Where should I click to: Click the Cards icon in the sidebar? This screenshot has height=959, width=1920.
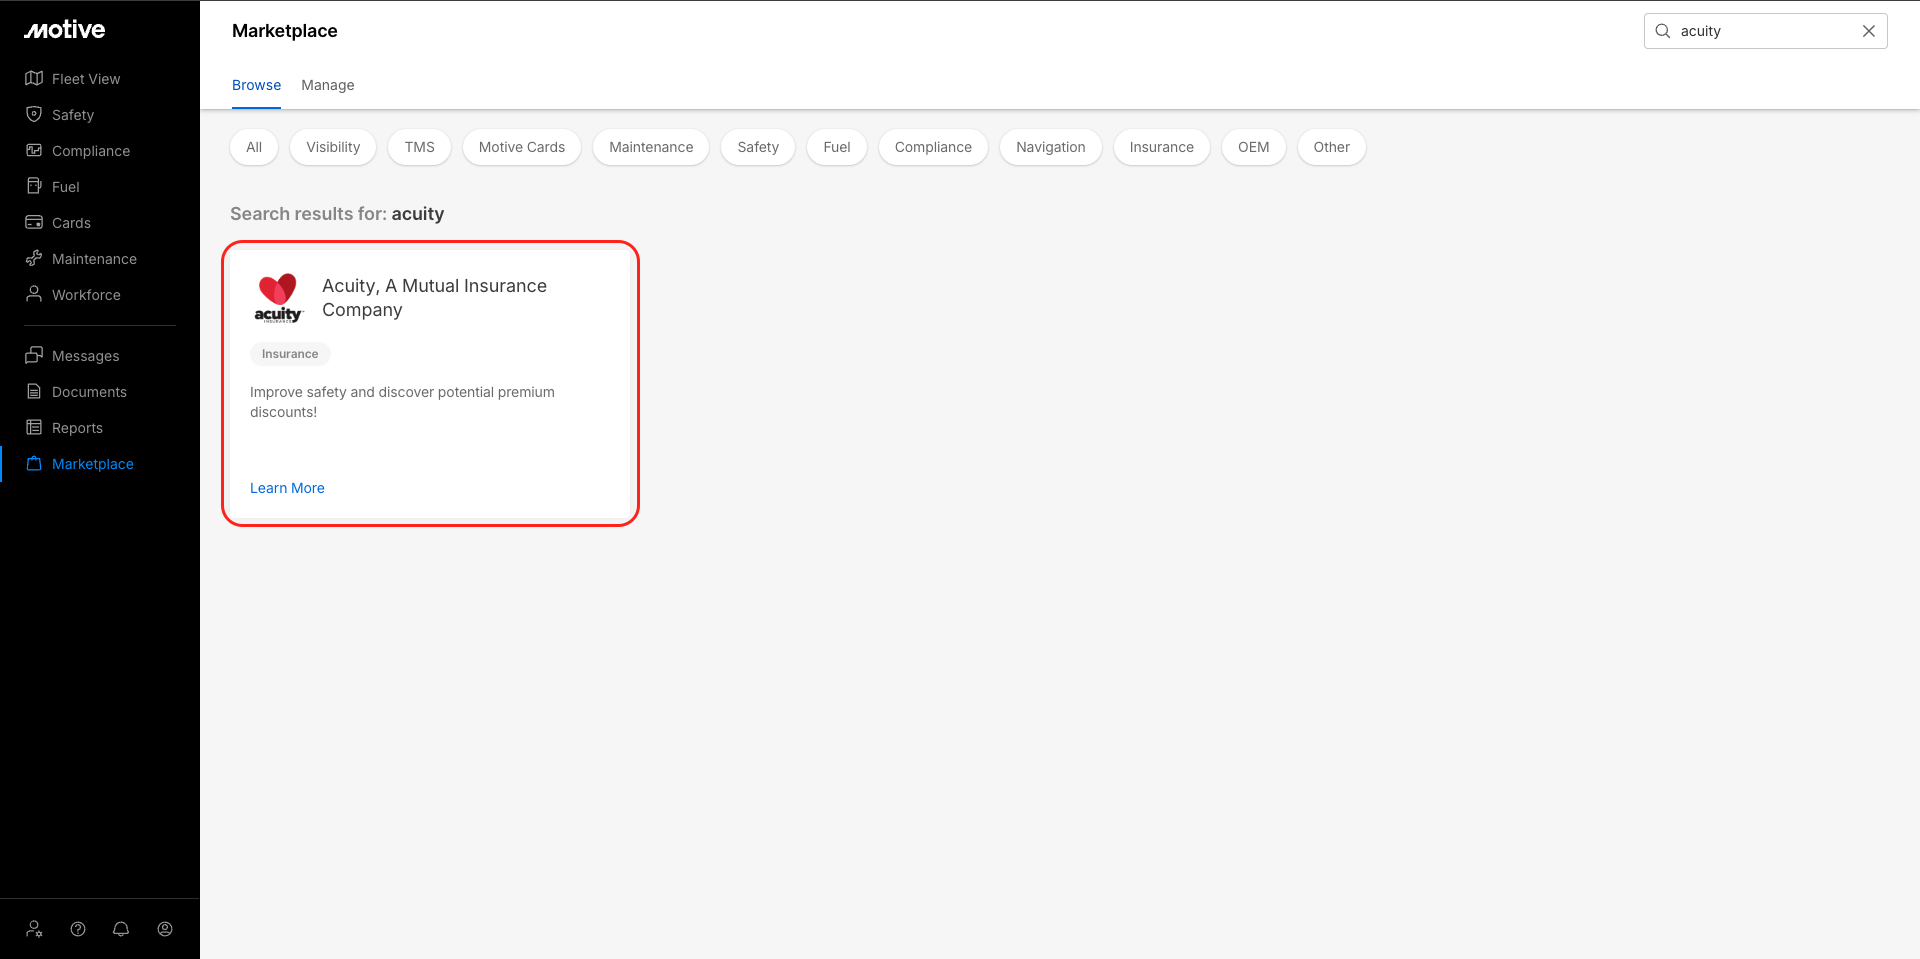34,223
